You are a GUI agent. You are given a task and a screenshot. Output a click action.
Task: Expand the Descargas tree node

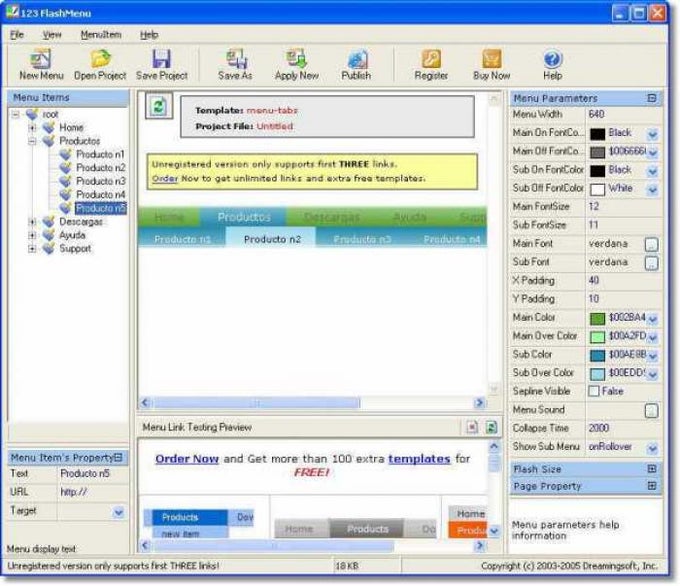click(x=32, y=222)
